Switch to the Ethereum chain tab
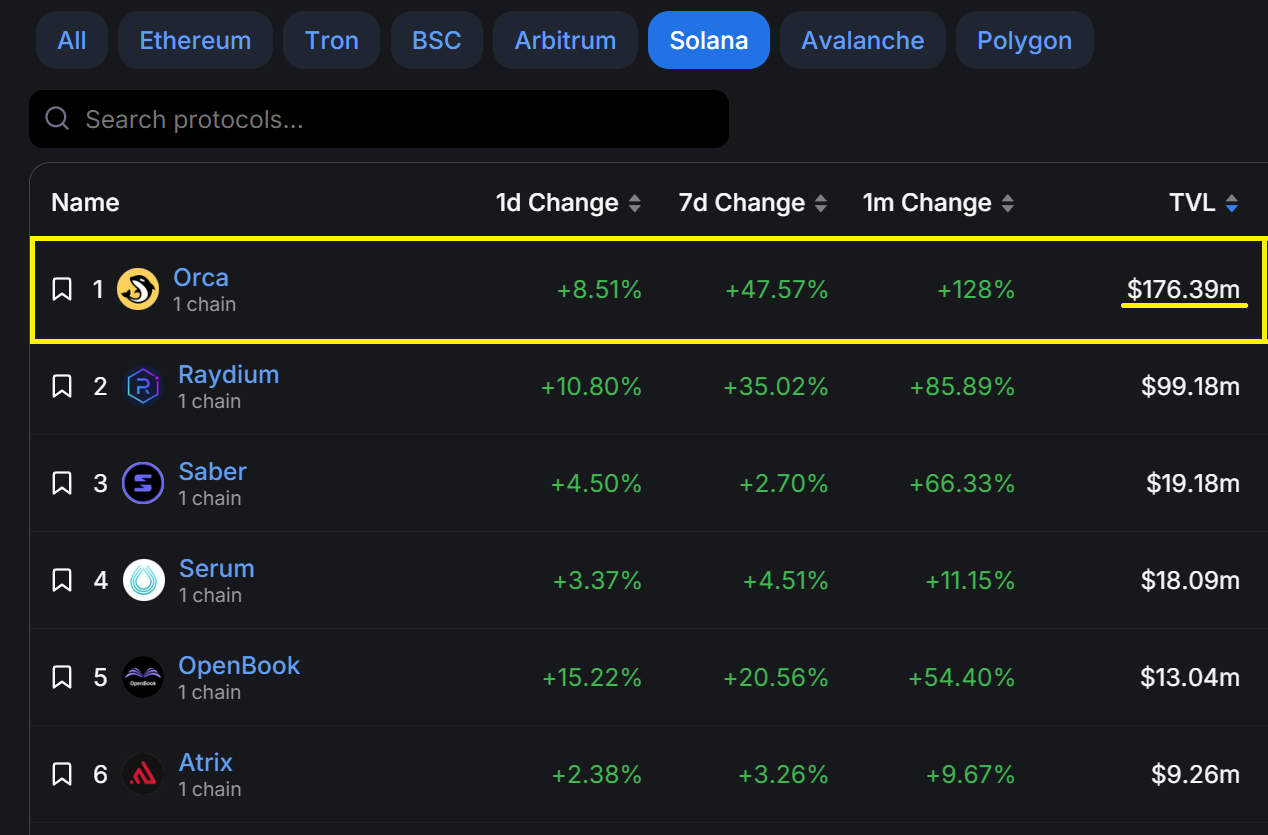The width and height of the screenshot is (1268, 835). [195, 41]
